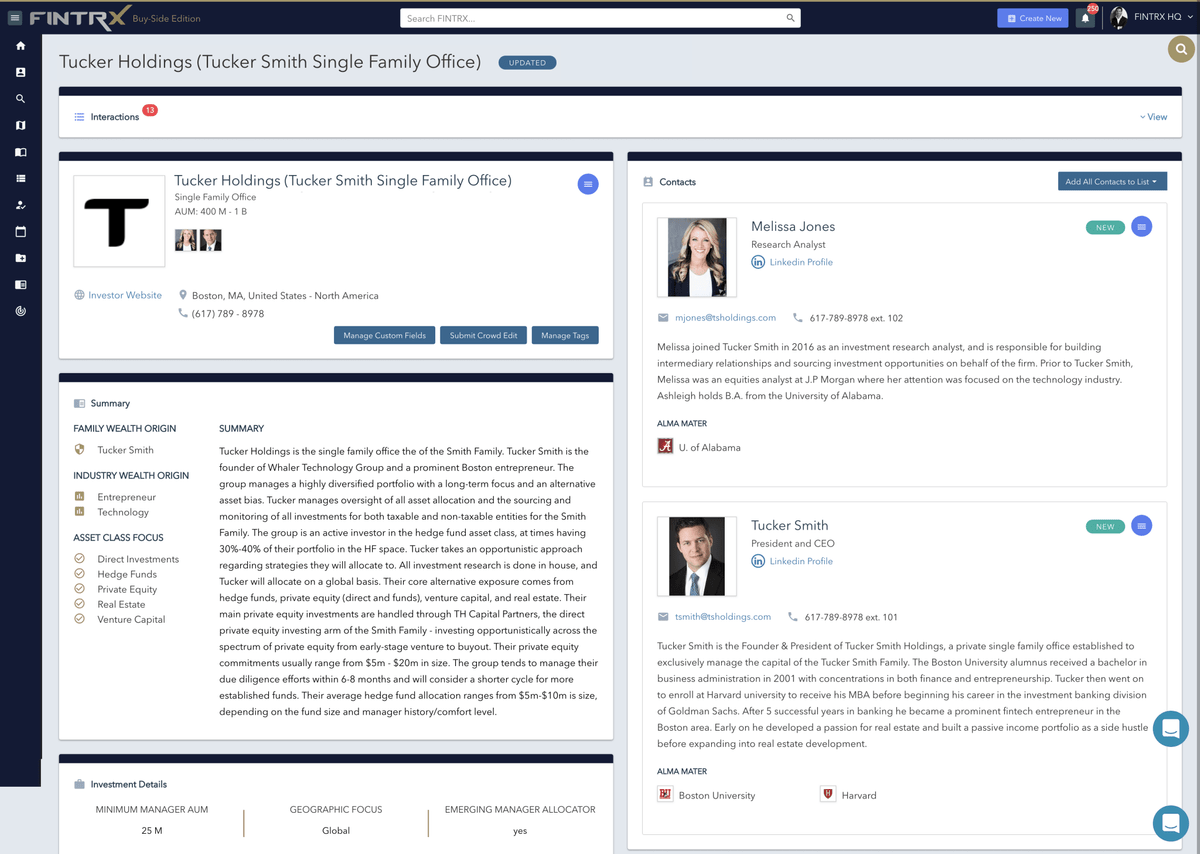Click the red 13 Interactions badge

point(150,110)
